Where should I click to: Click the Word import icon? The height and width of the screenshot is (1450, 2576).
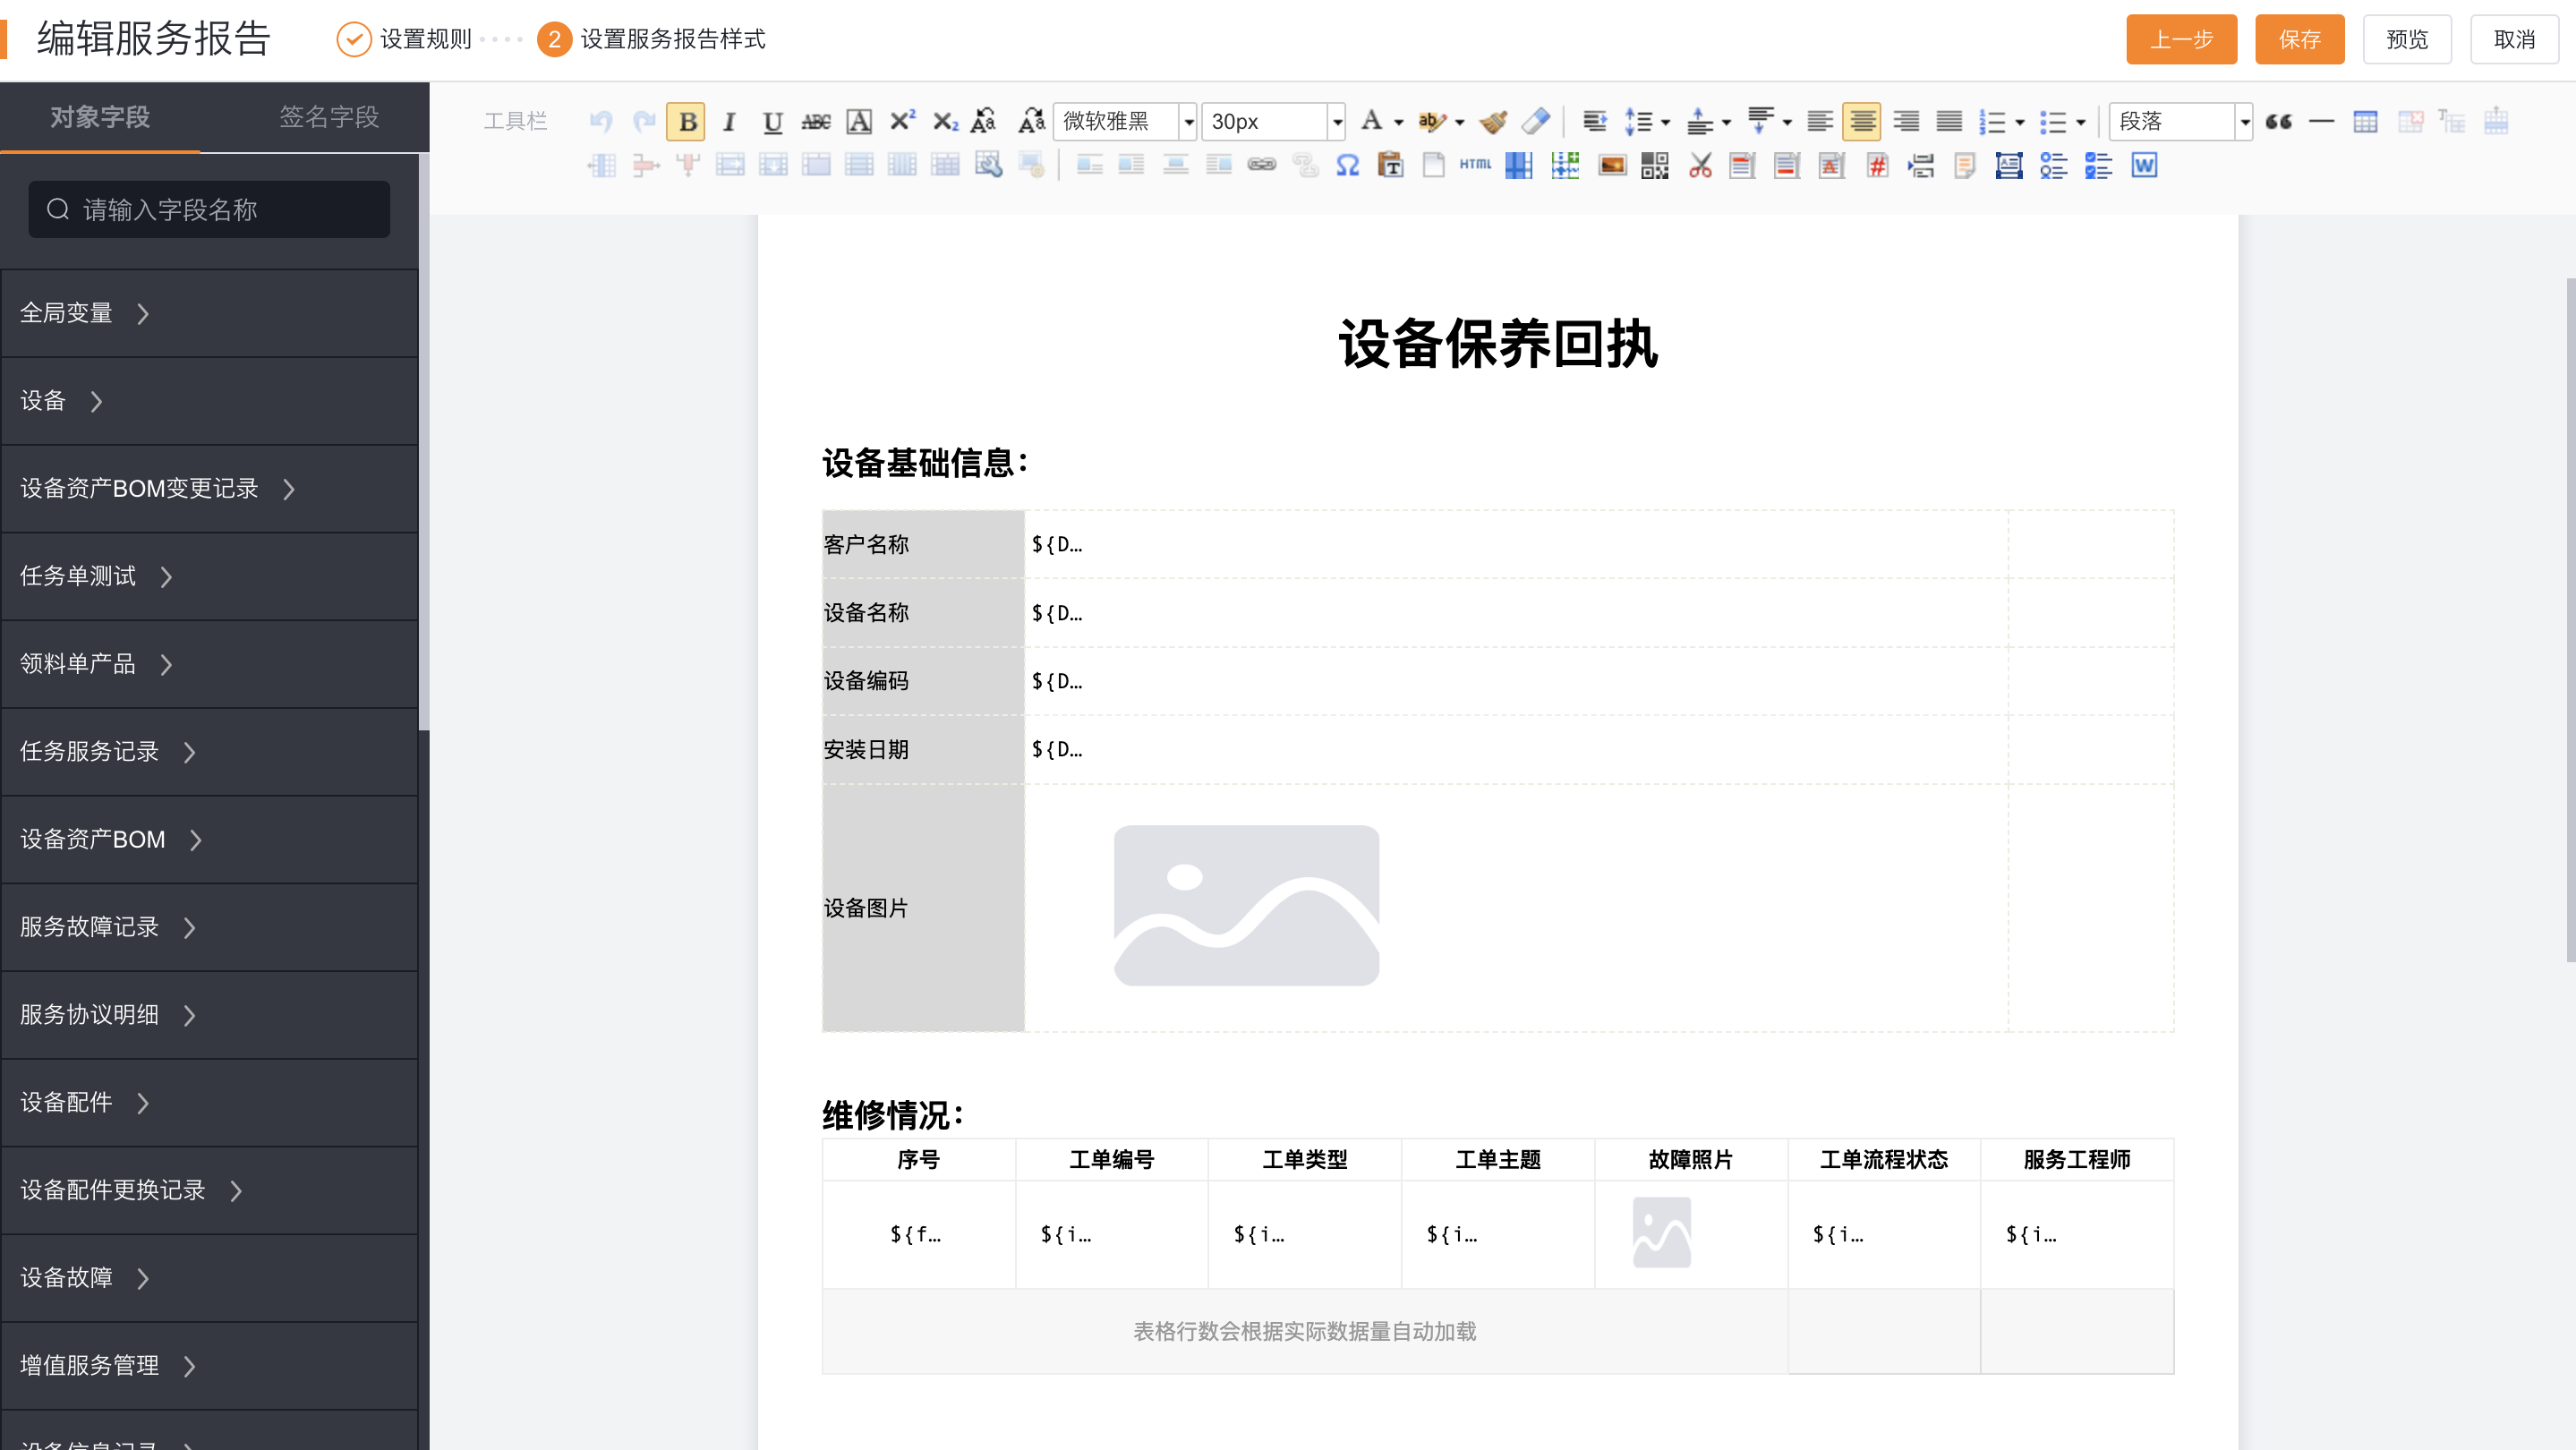pyautogui.click(x=2142, y=166)
